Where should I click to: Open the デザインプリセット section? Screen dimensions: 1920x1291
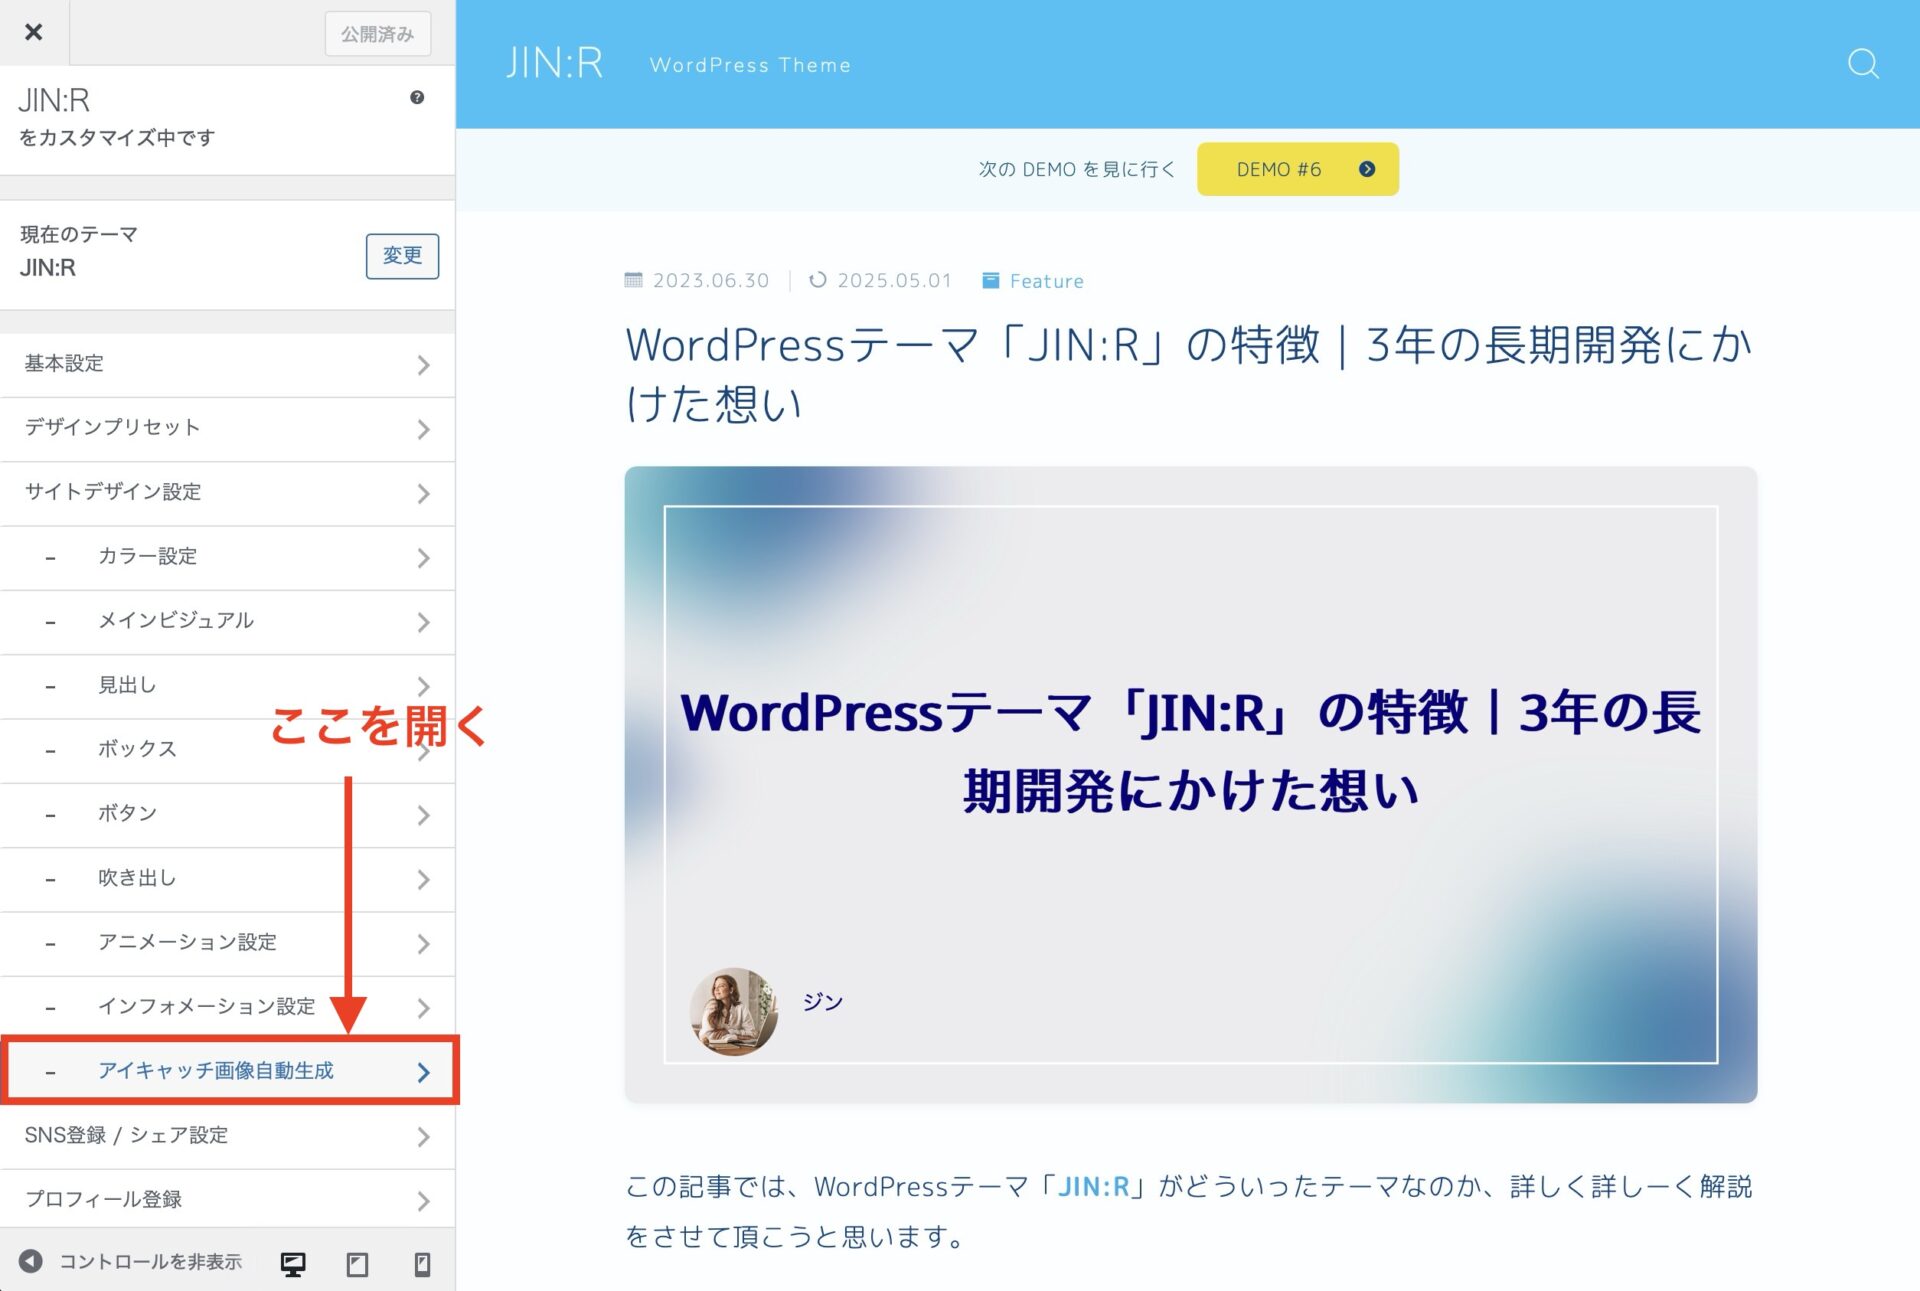pyautogui.click(x=228, y=429)
